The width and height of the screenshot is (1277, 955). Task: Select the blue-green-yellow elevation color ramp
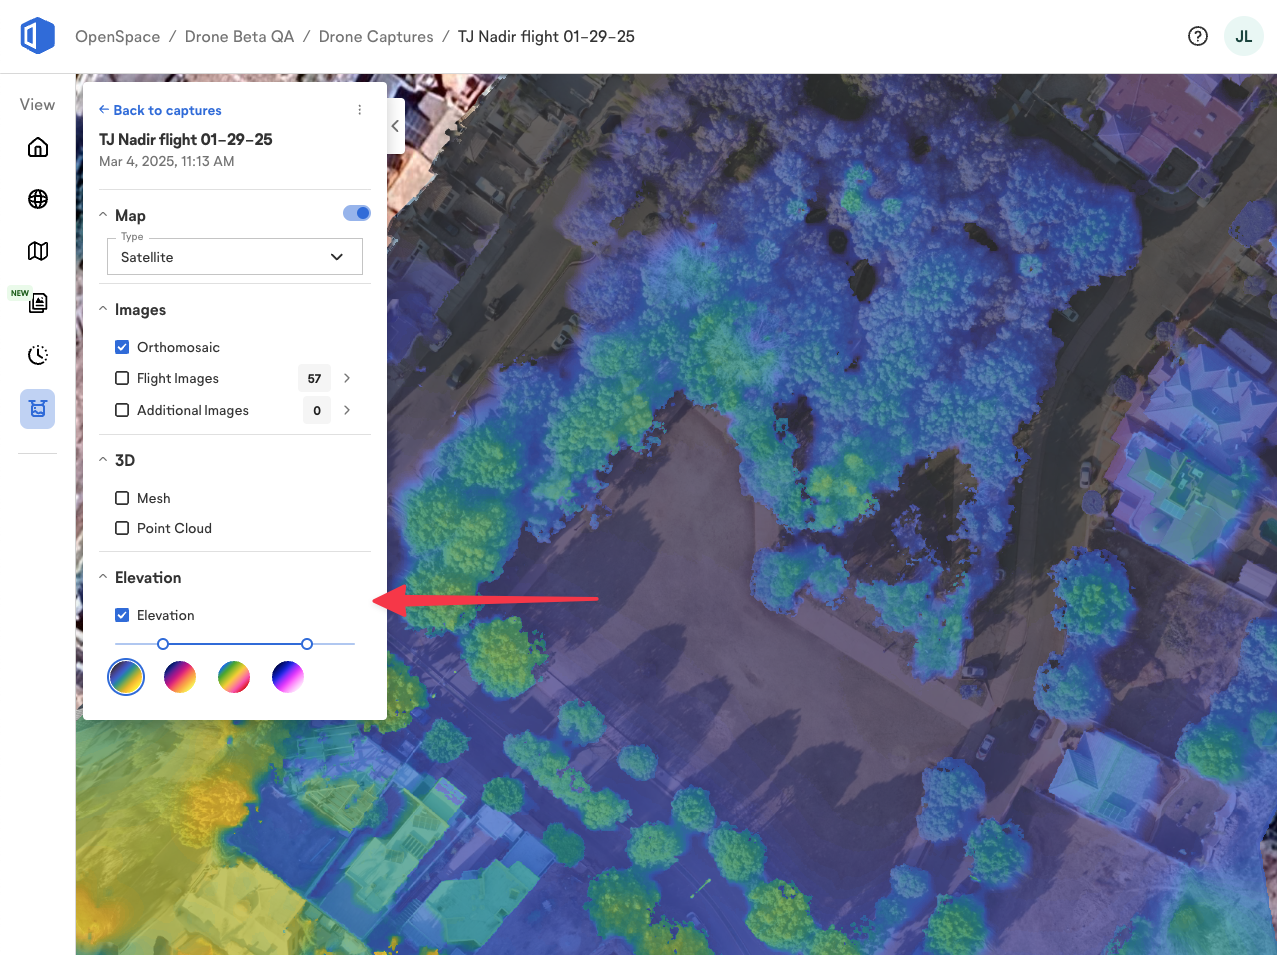click(126, 677)
